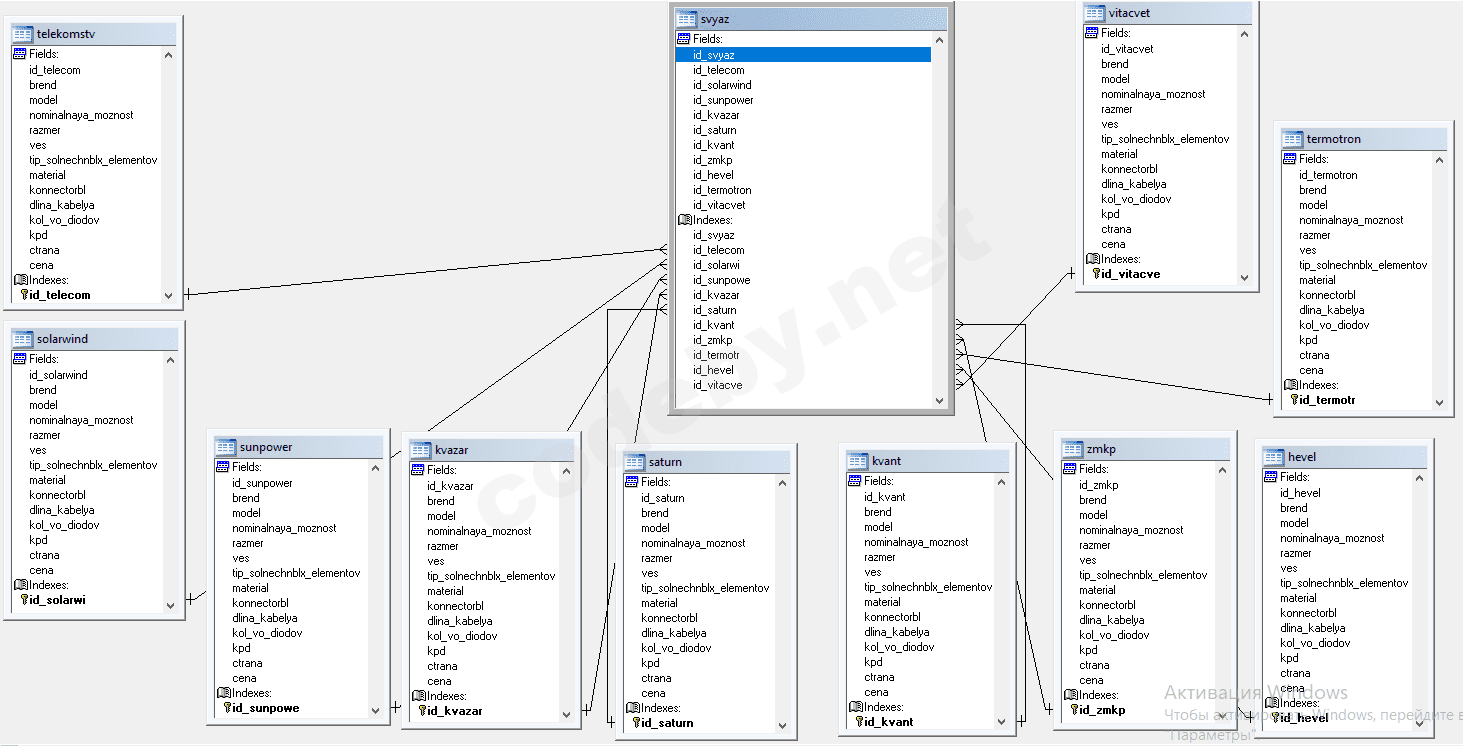Screen dimensions: 1463x746
Task: Select id_svyaz field in svyaz table
Action: pyautogui.click(x=713, y=55)
